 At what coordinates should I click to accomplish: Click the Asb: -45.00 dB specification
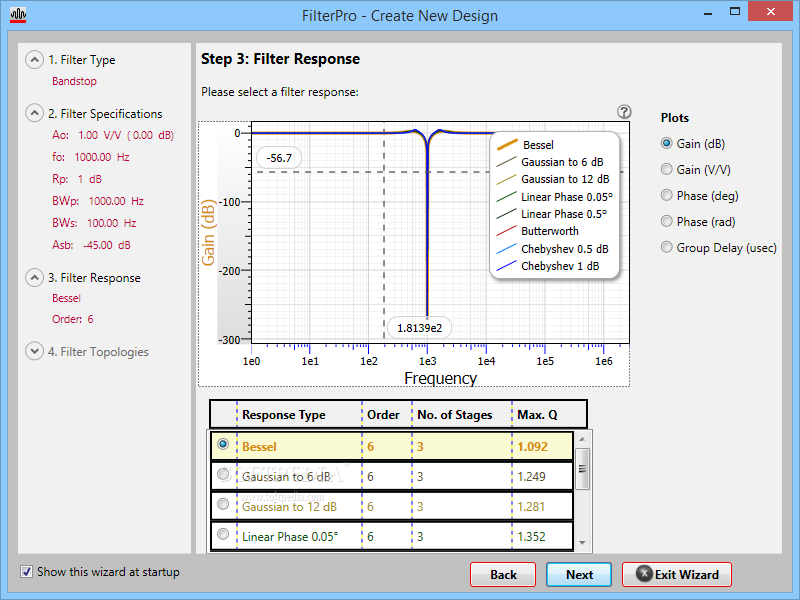tap(91, 245)
